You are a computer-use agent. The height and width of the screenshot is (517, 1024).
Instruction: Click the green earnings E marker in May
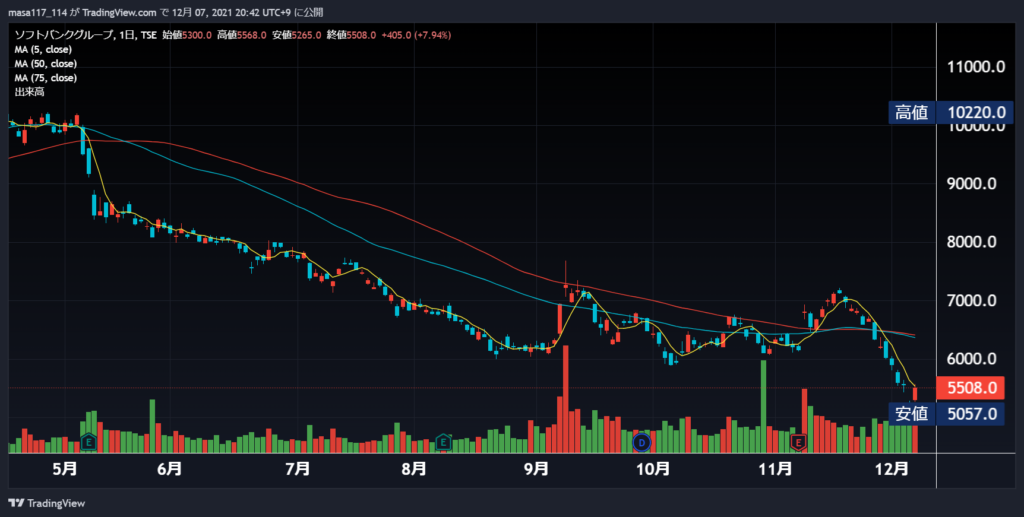coord(88,443)
